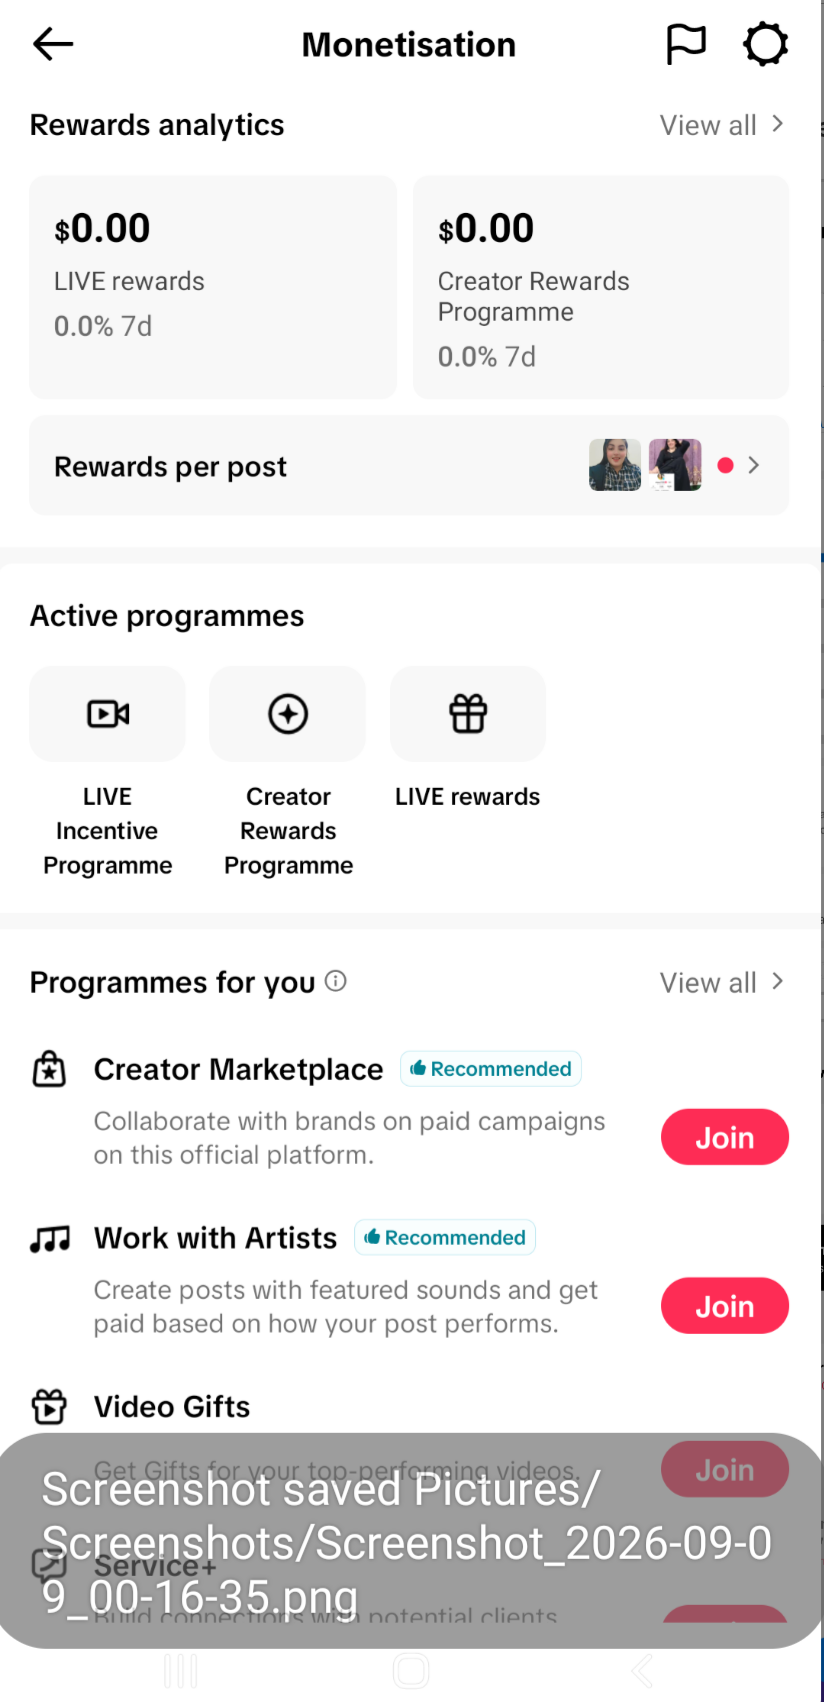The width and height of the screenshot is (824, 1702).
Task: Open Creator Rewards Programme star icon
Action: coord(288,714)
